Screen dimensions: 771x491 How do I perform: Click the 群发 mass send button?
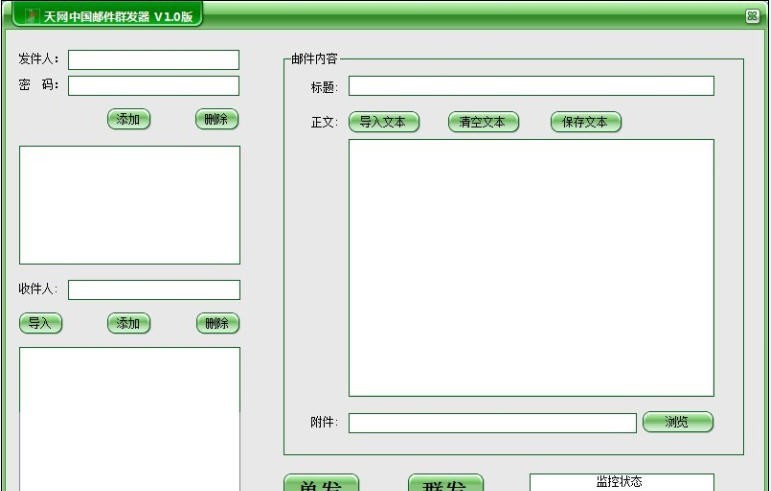click(x=446, y=483)
